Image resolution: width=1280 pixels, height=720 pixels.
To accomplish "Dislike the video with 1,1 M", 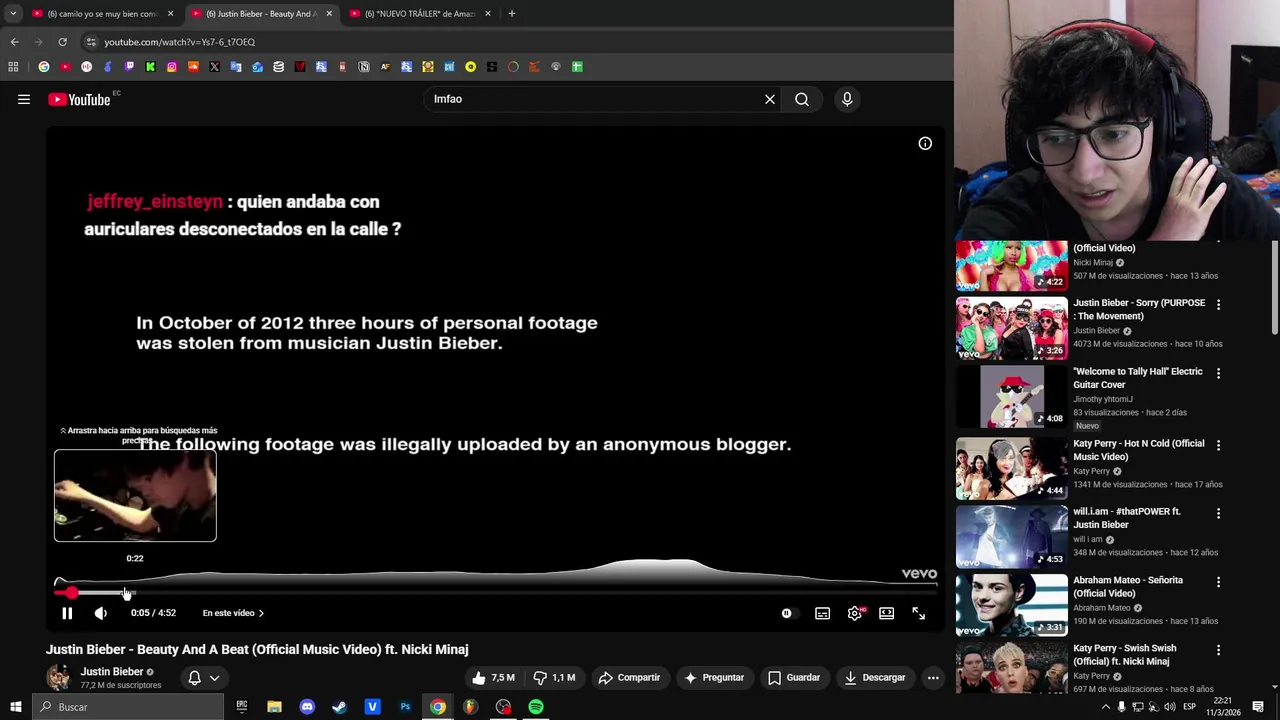I will [554, 678].
